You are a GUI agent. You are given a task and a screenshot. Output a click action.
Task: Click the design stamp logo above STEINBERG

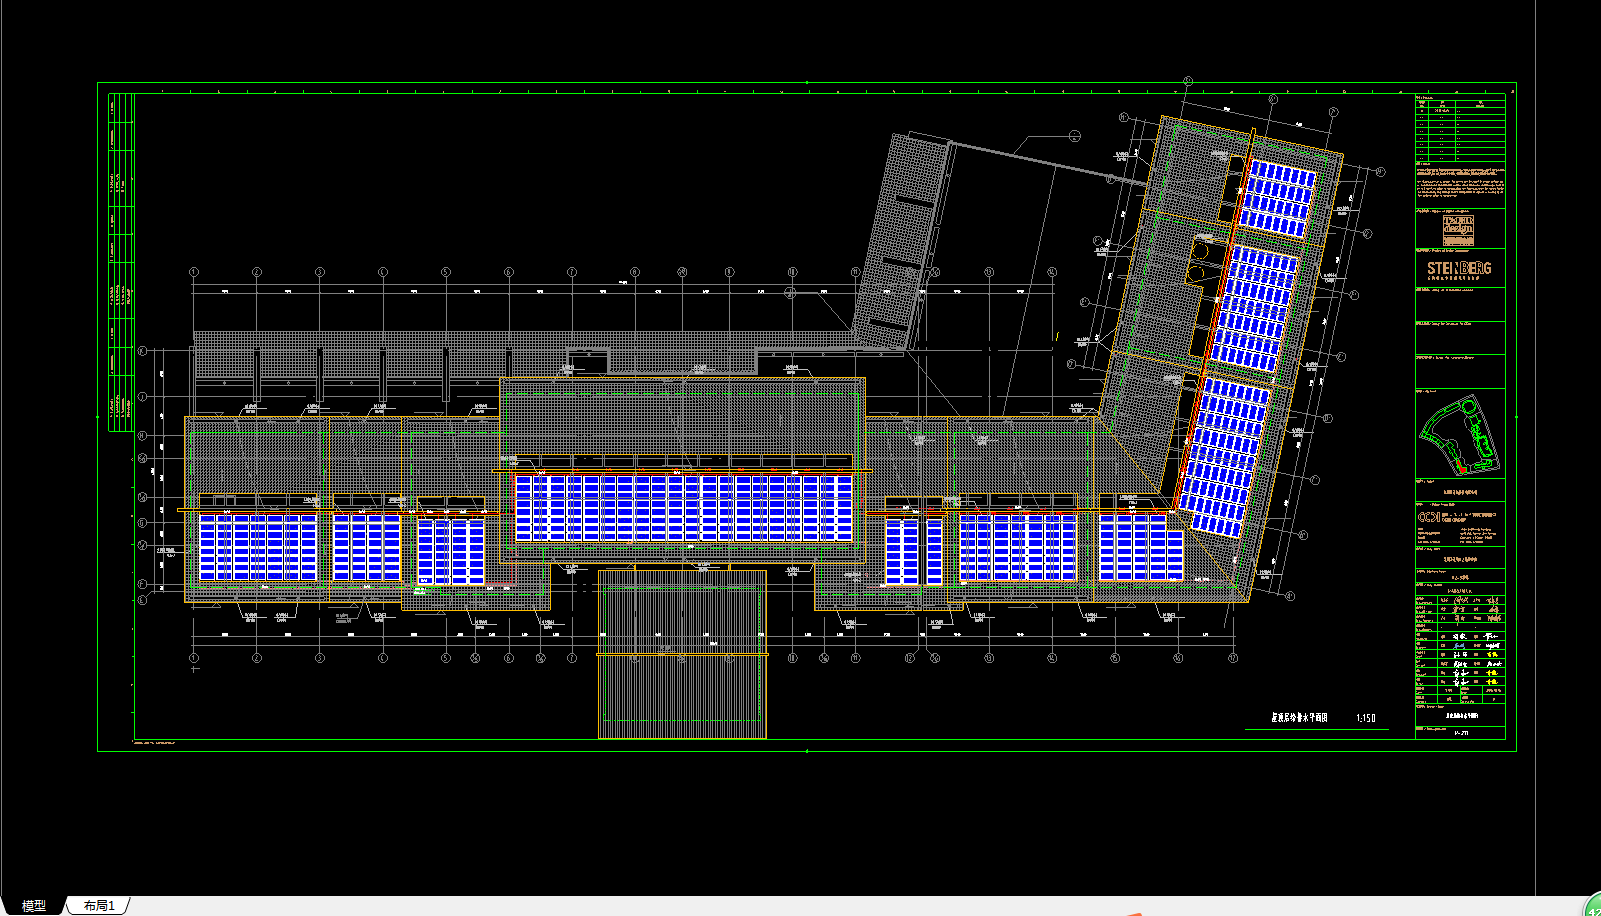(1458, 230)
